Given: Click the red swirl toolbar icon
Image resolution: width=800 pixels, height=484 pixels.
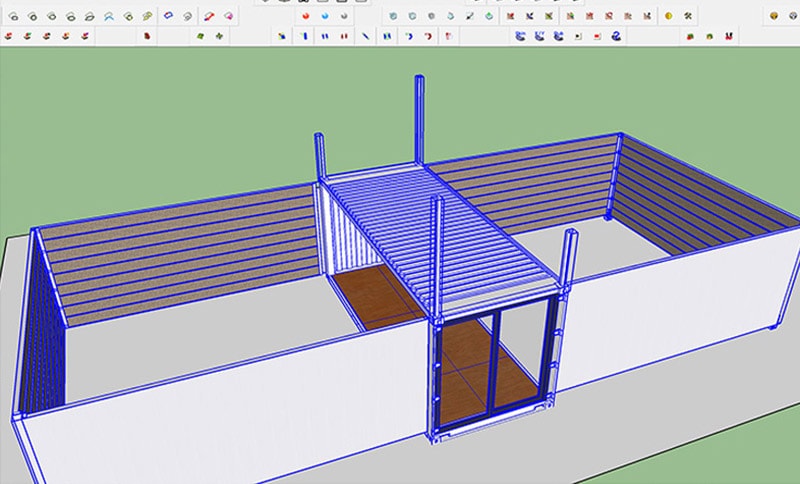Looking at the screenshot, I should tap(306, 16).
